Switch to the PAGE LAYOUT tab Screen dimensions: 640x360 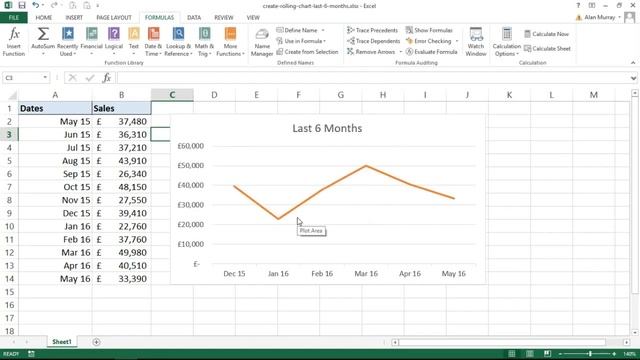pyautogui.click(x=114, y=18)
